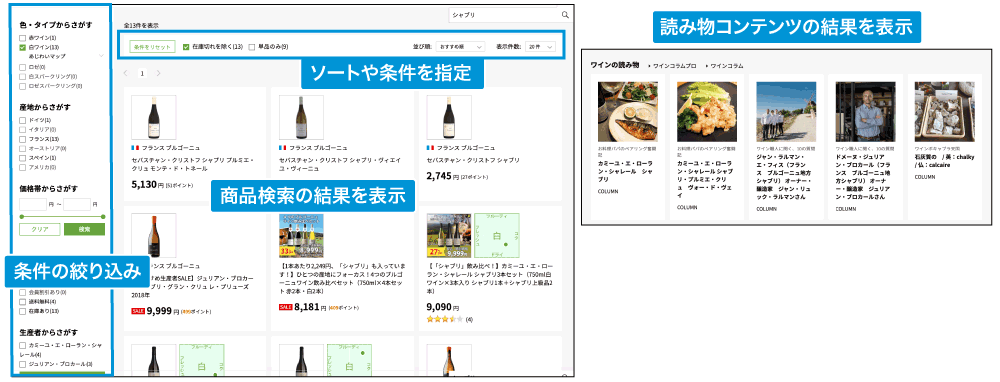Click the ワインの読み物 heading
This screenshot has height=382, width=1000.
[x=615, y=65]
